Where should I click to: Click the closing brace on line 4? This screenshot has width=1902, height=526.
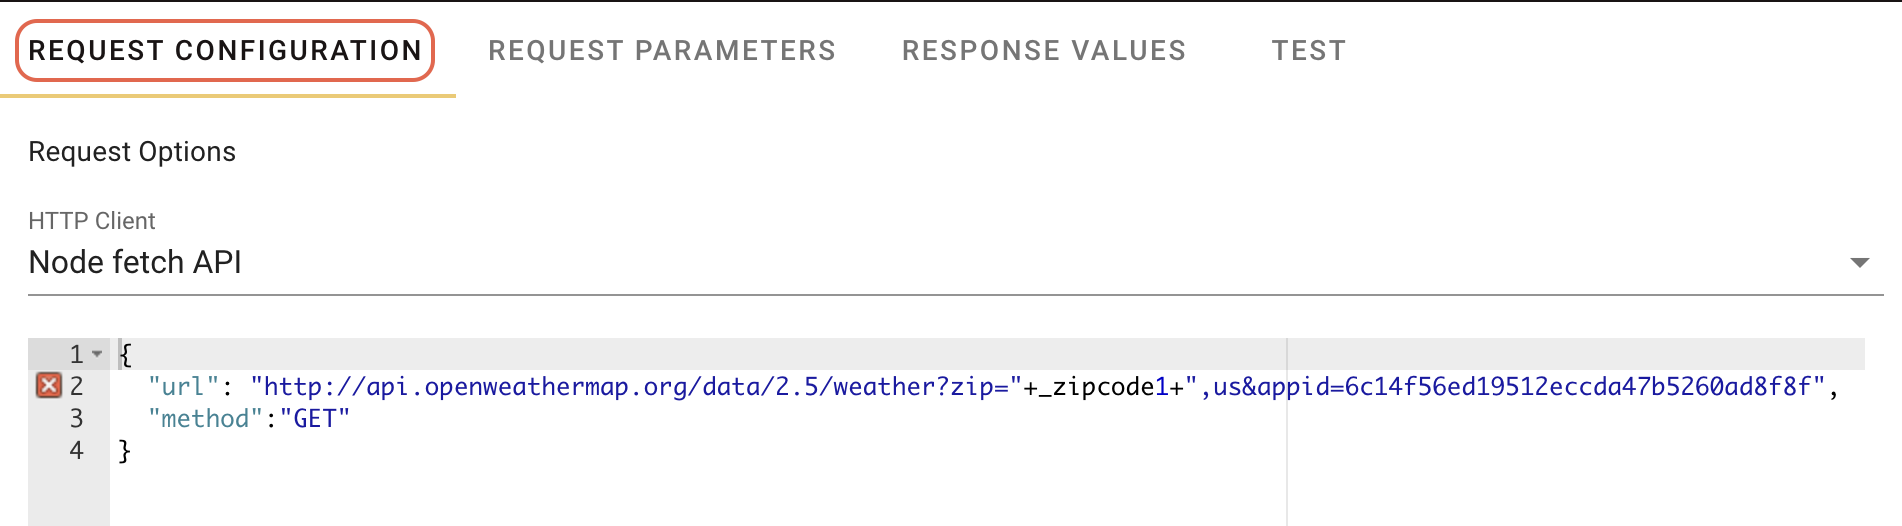click(125, 451)
